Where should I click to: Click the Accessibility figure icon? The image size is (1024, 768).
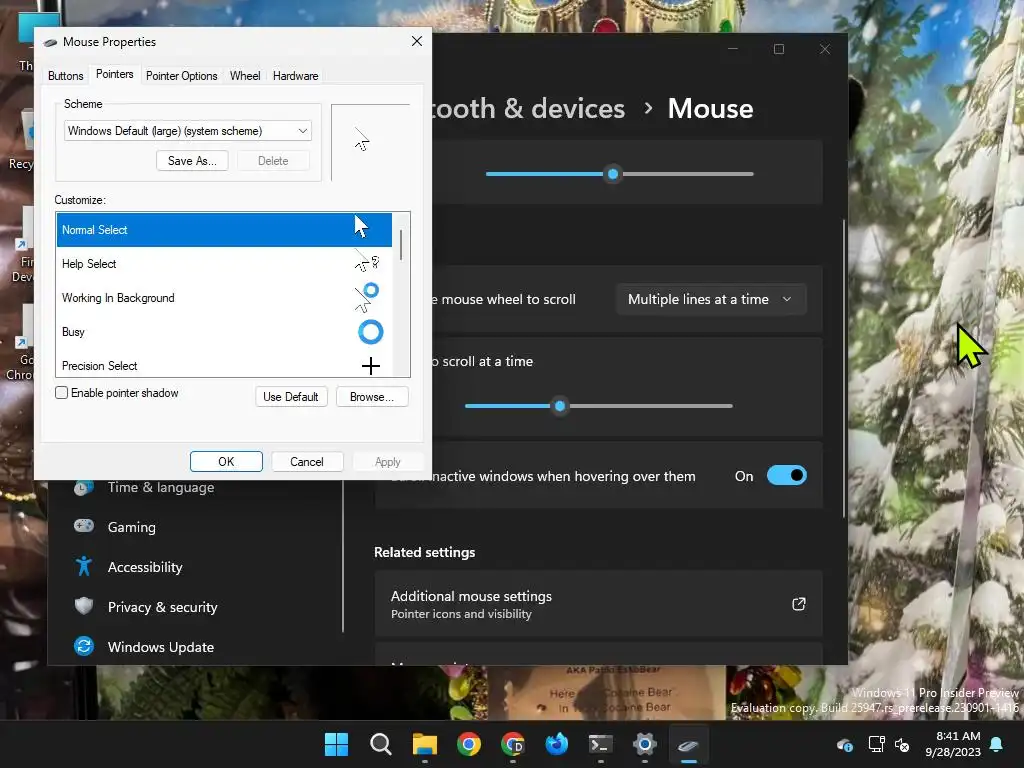pos(84,566)
